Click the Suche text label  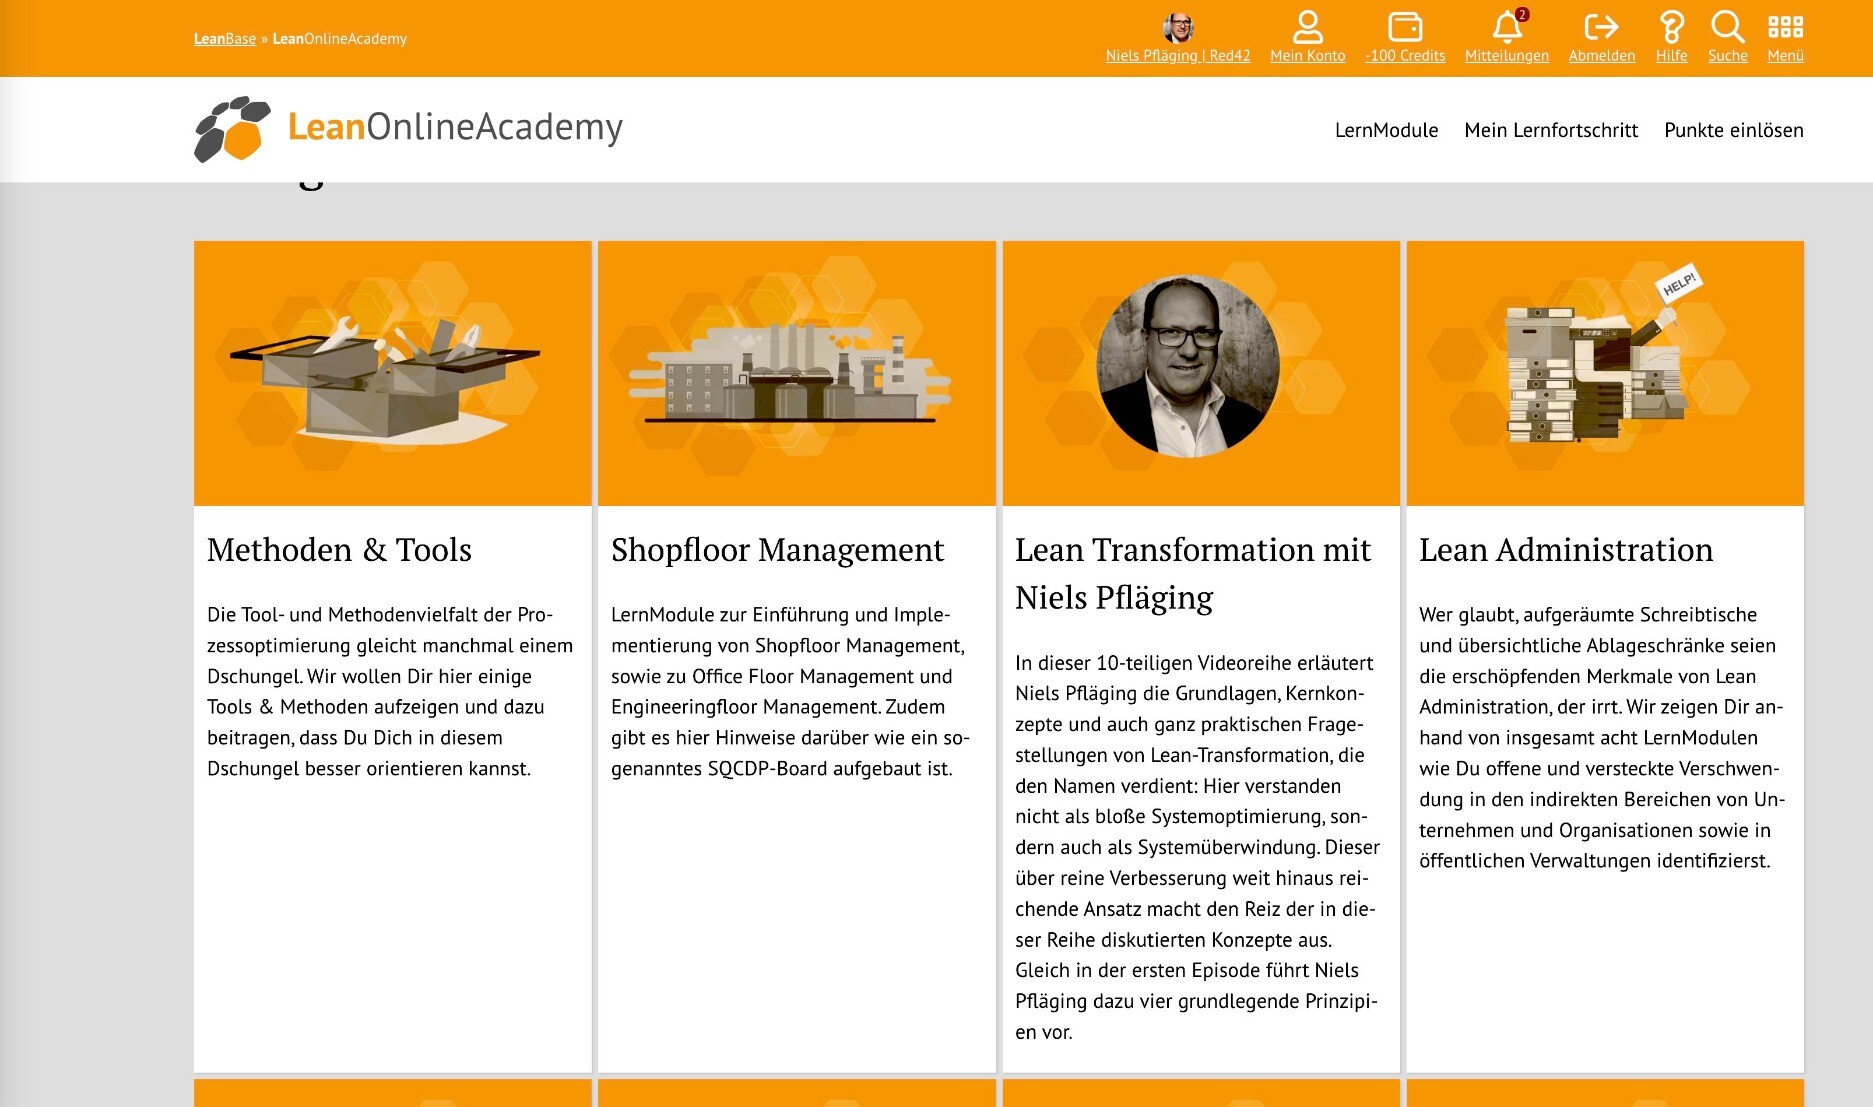pos(1727,56)
